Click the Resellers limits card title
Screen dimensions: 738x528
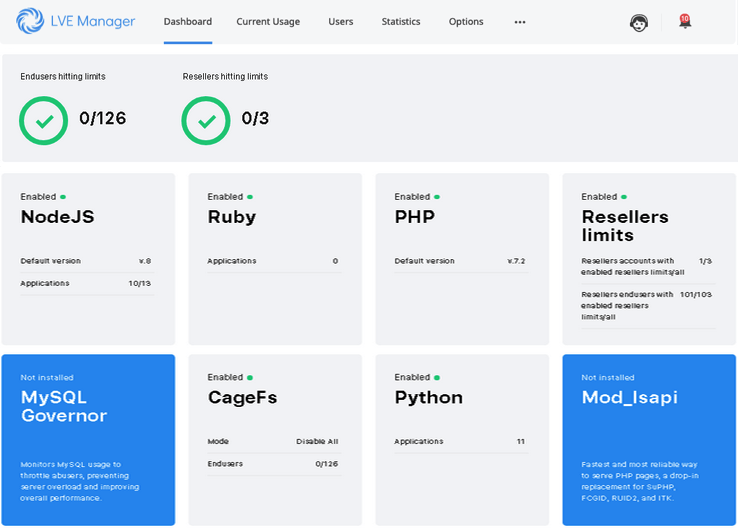(625, 226)
